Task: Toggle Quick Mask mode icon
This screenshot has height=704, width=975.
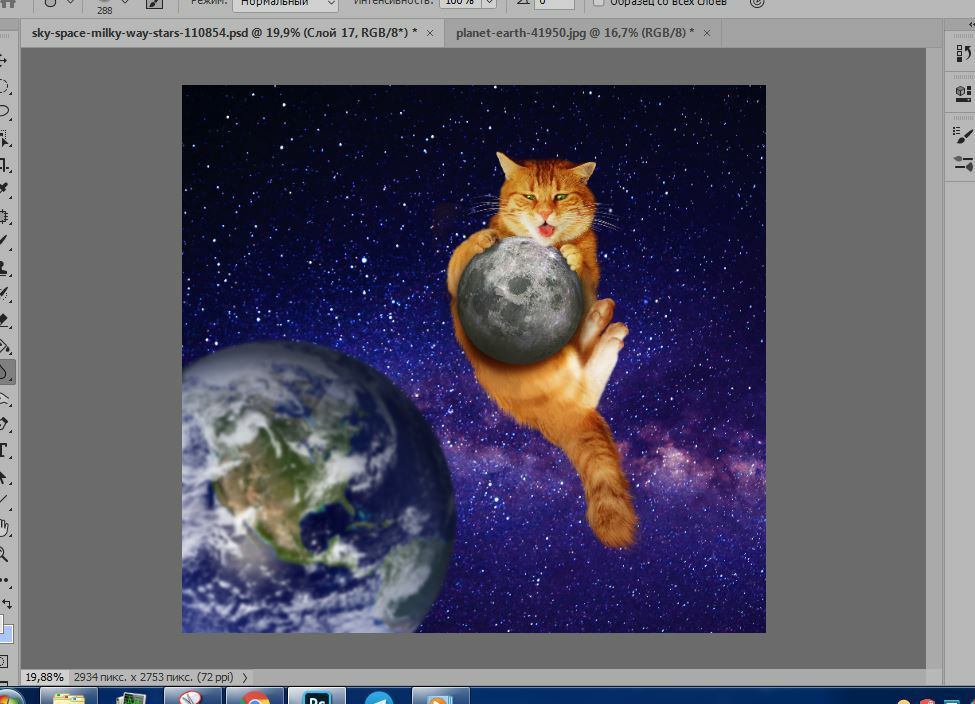Action: point(4,662)
